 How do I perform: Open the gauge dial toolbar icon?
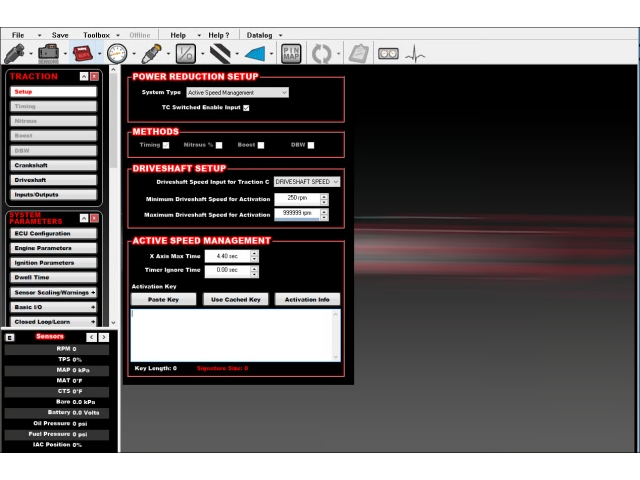[117, 53]
